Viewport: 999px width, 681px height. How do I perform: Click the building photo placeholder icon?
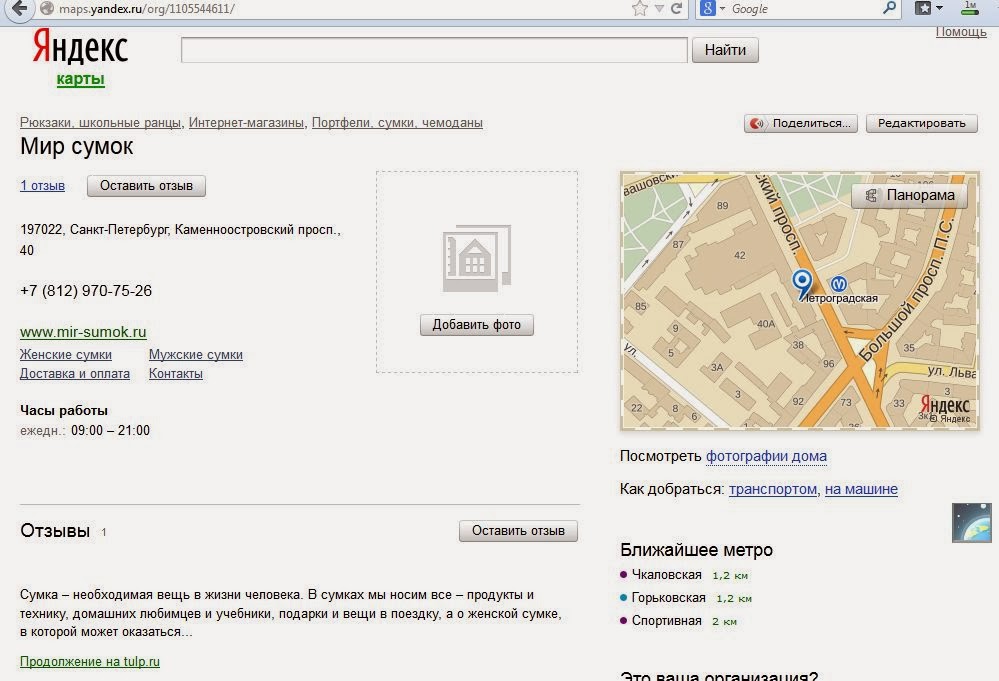(x=477, y=258)
